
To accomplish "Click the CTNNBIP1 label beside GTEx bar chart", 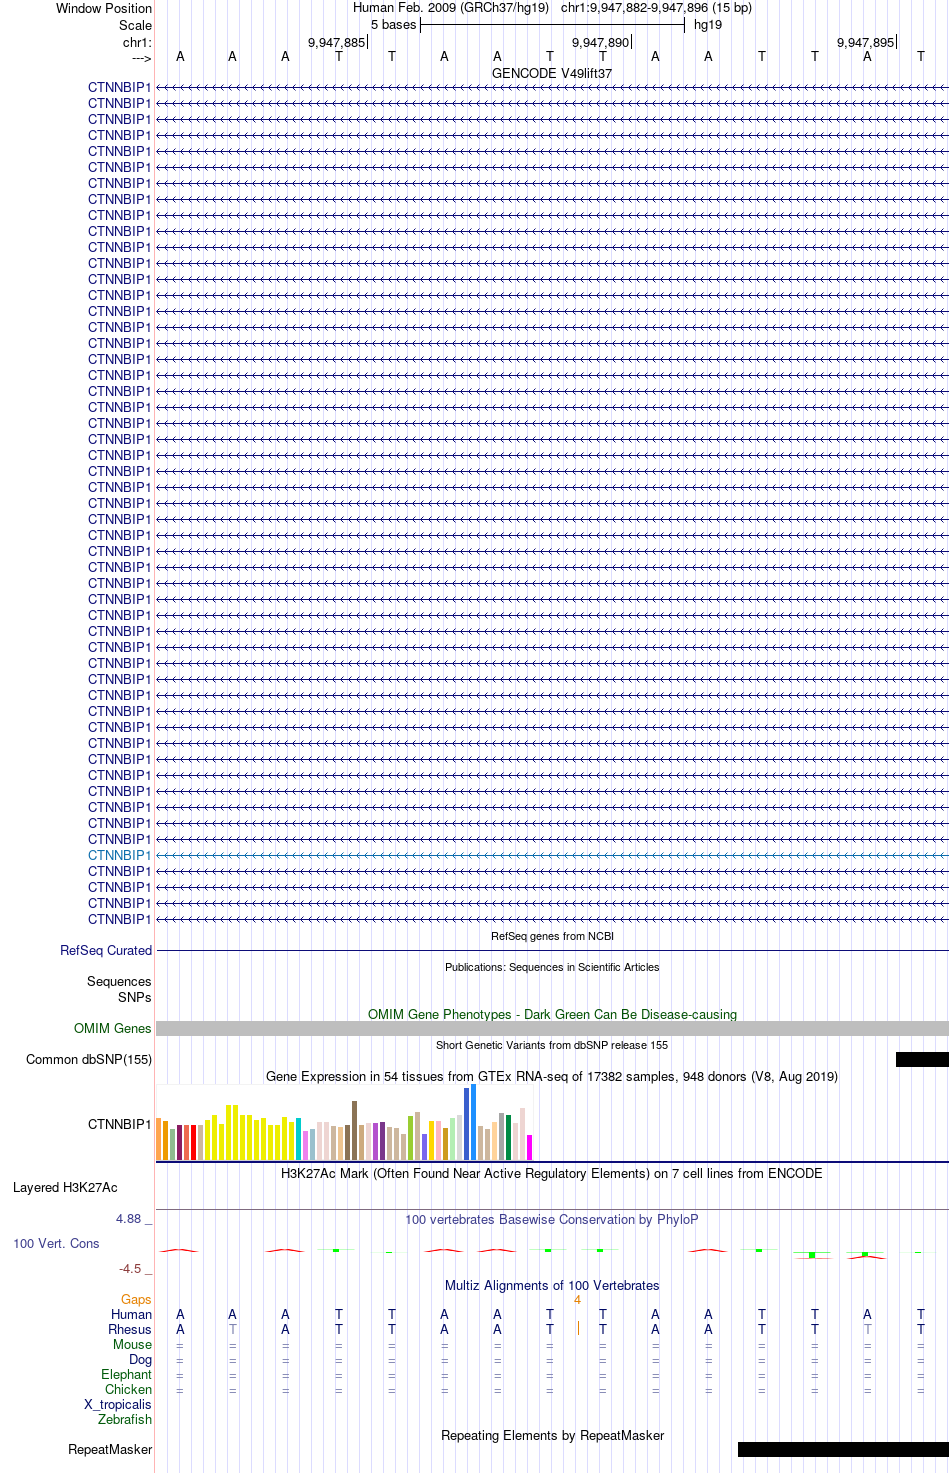I will point(120,1124).
